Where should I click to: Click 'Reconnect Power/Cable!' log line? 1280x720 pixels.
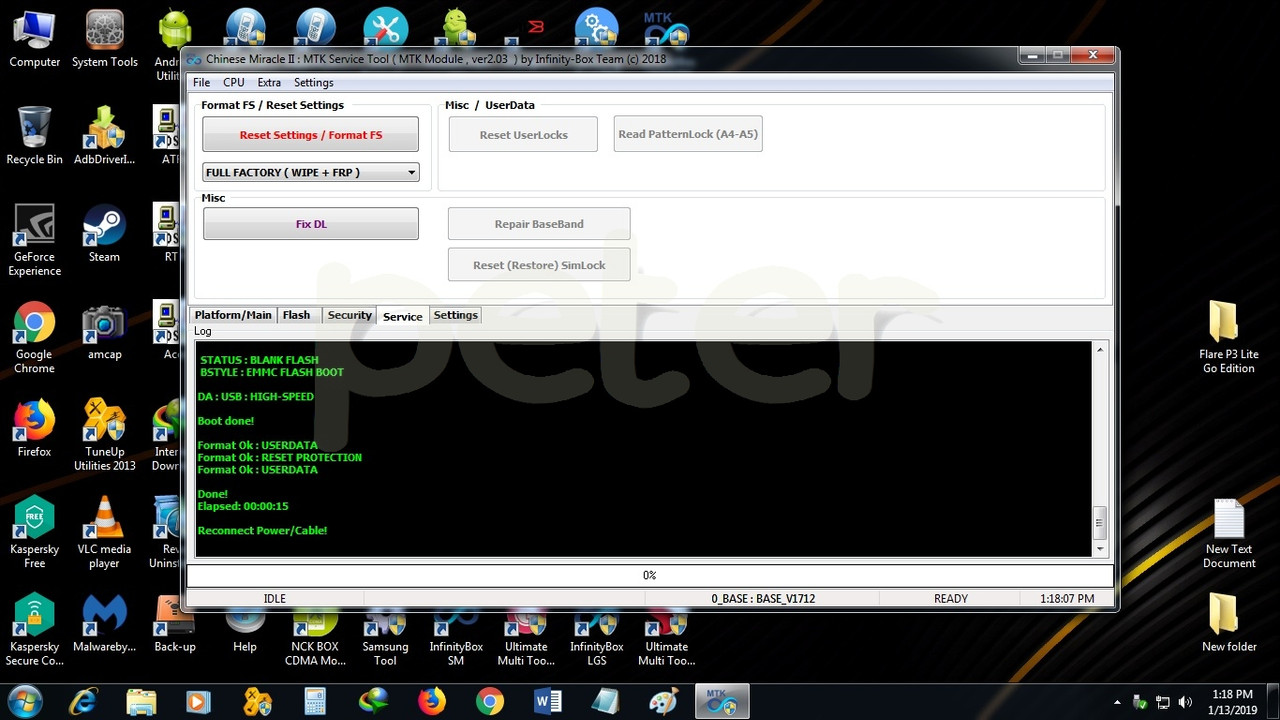click(262, 531)
